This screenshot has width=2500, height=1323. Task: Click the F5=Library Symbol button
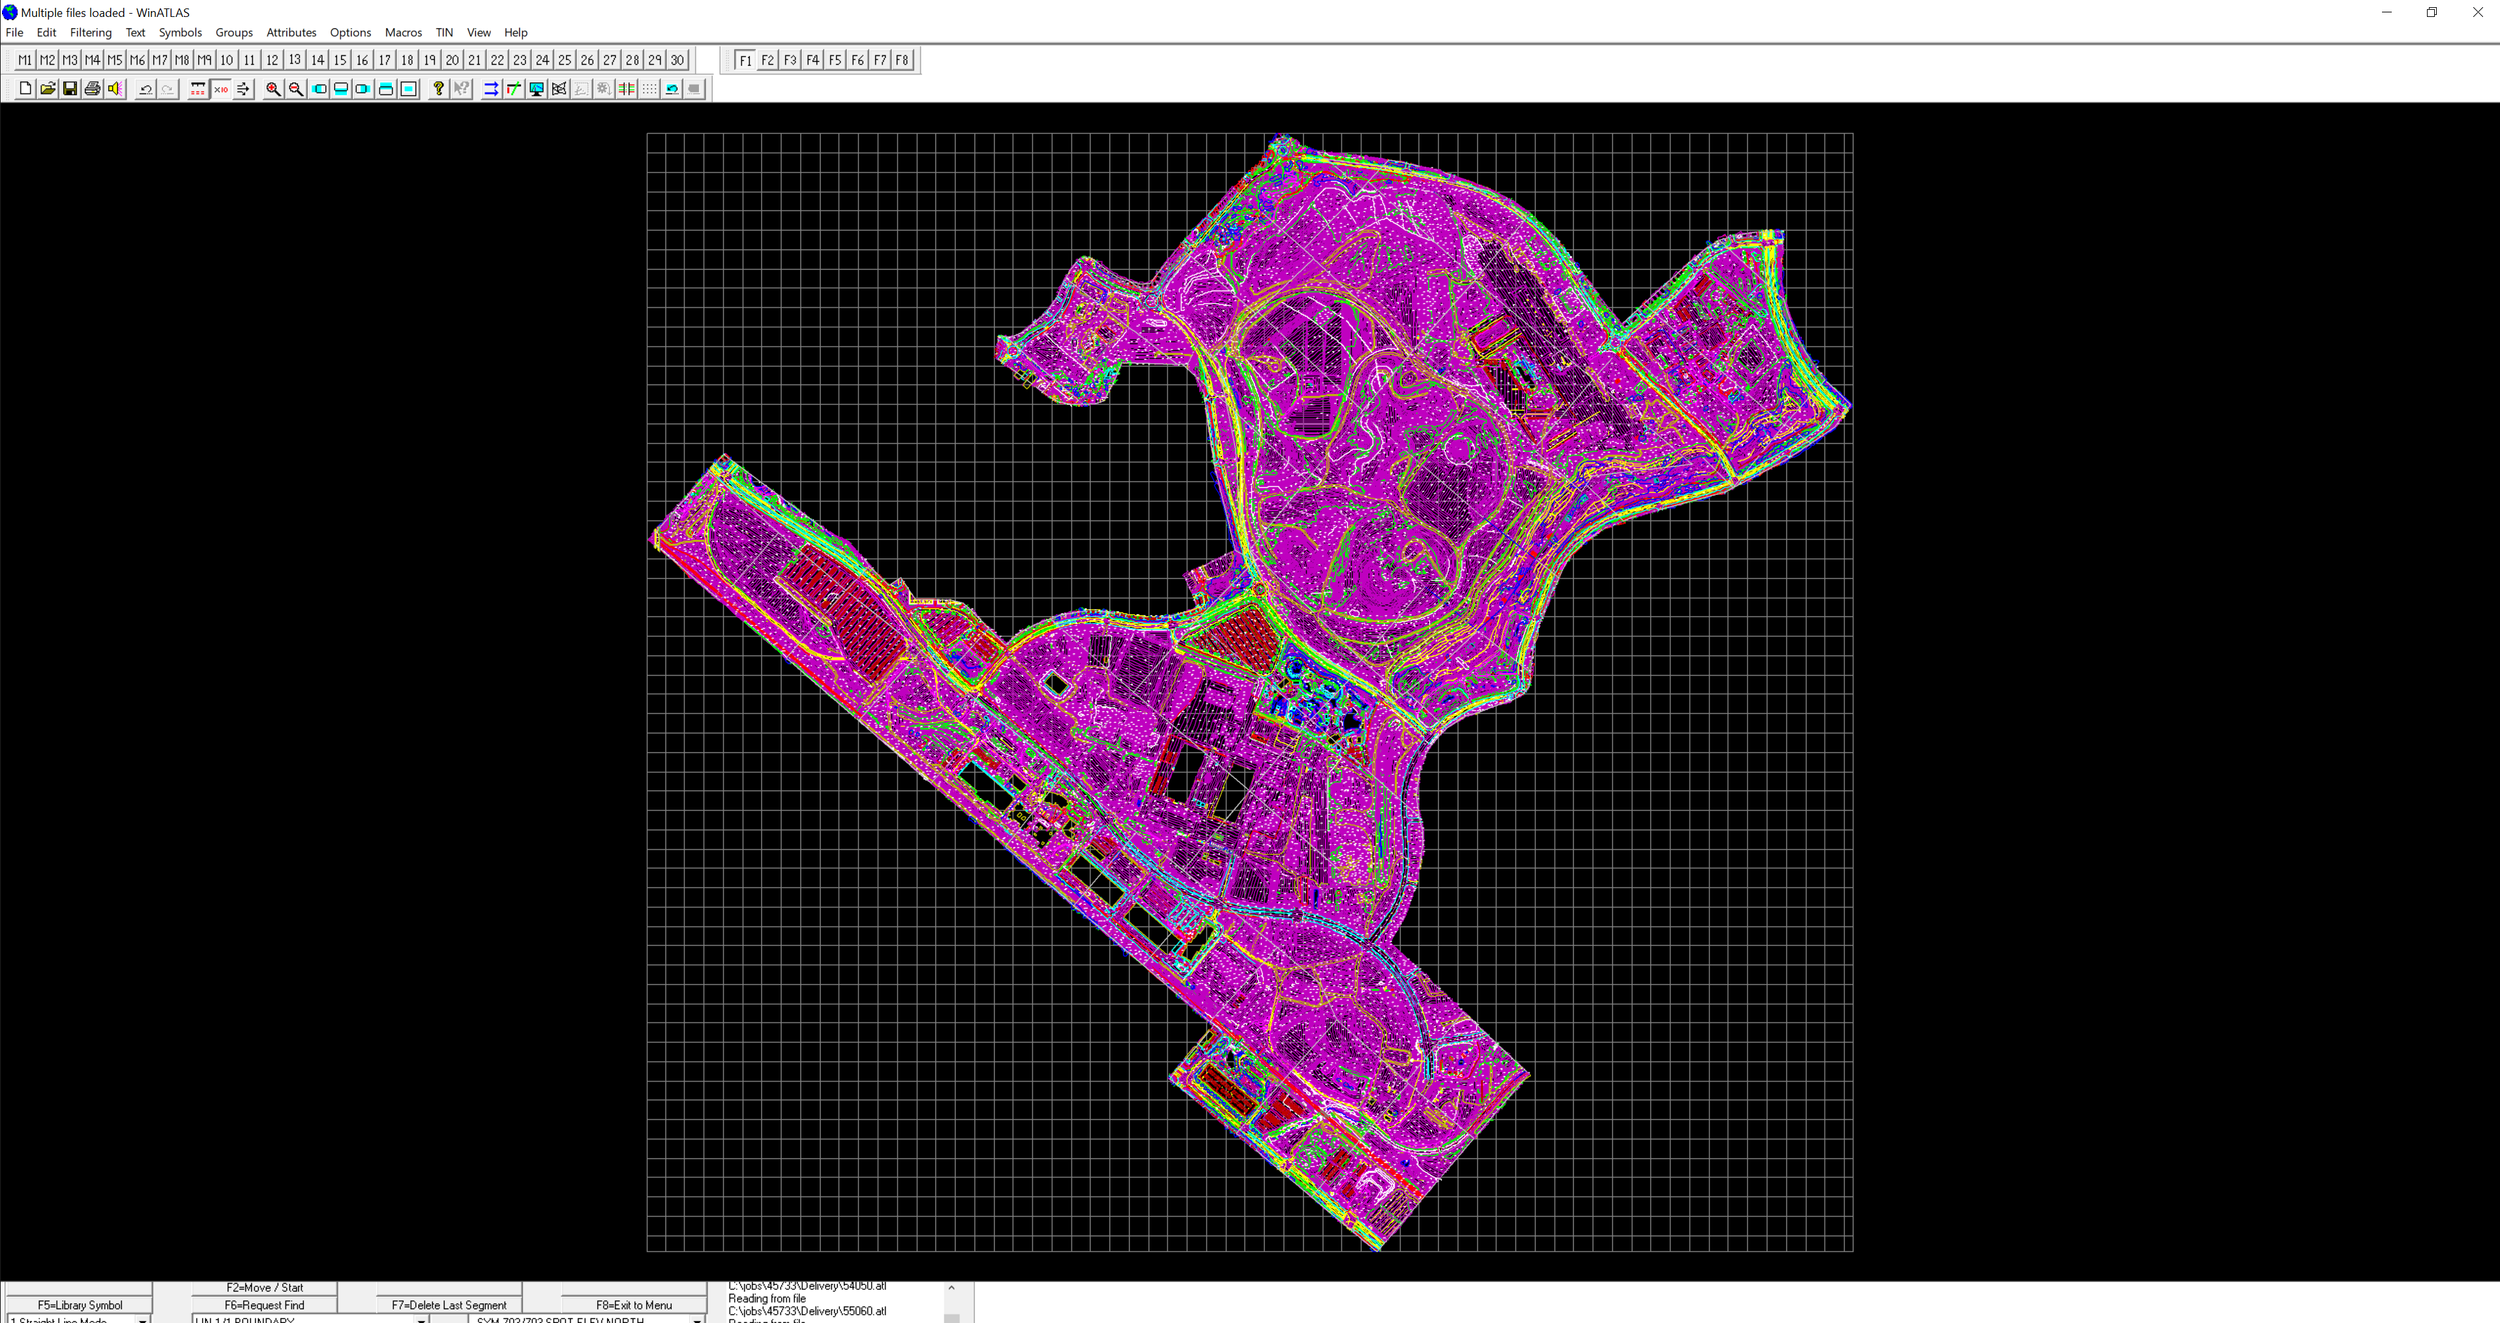(x=80, y=1305)
